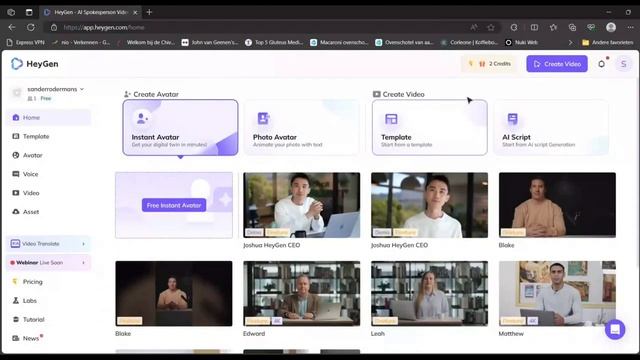The width and height of the screenshot is (640, 360).
Task: Click the HeyGen logo
Action: click(x=35, y=64)
